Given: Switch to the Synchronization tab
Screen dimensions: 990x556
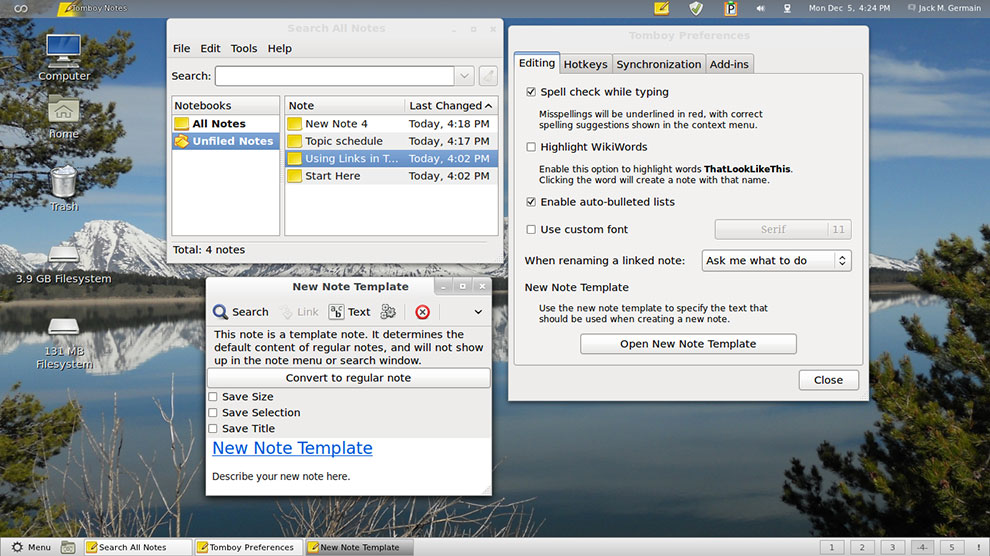Looking at the screenshot, I should [659, 64].
